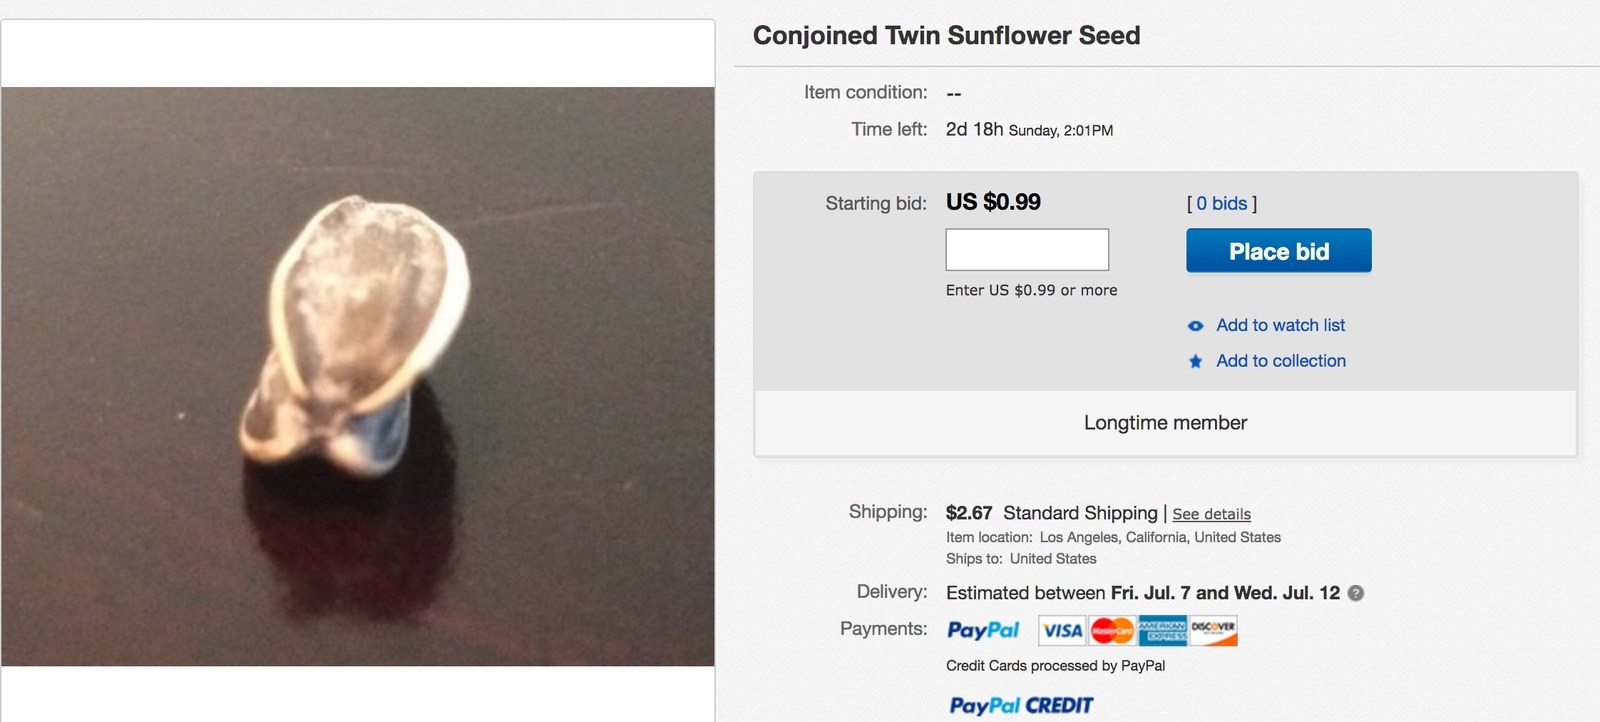Screen dimensions: 1600x722
Task: Click the American Express card icon
Action: click(x=1162, y=631)
